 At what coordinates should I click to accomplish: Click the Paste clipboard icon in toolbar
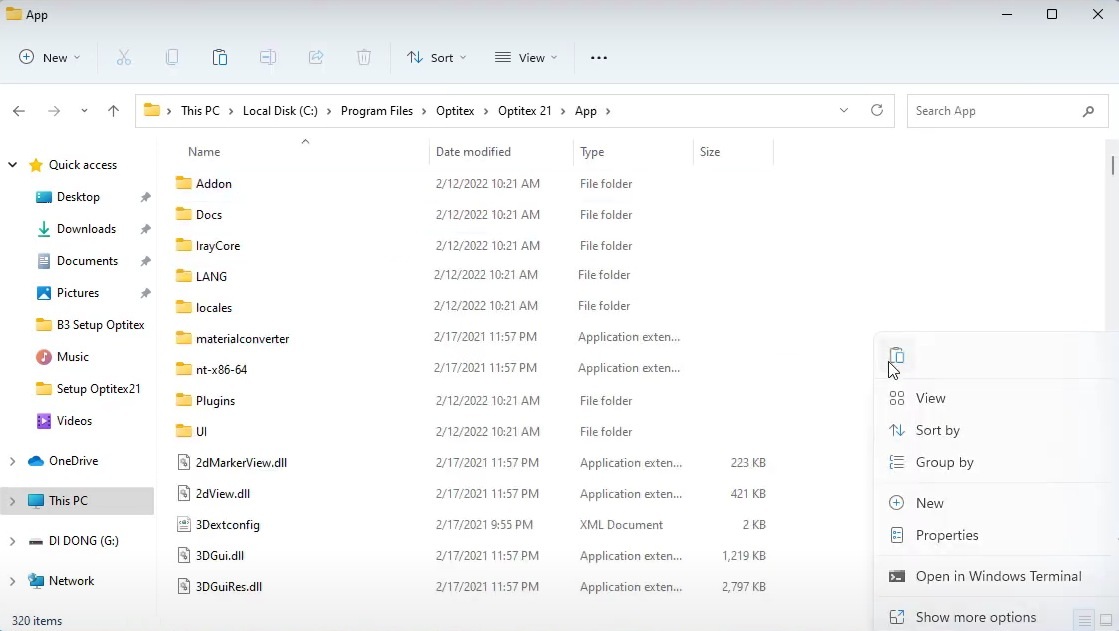click(x=220, y=58)
